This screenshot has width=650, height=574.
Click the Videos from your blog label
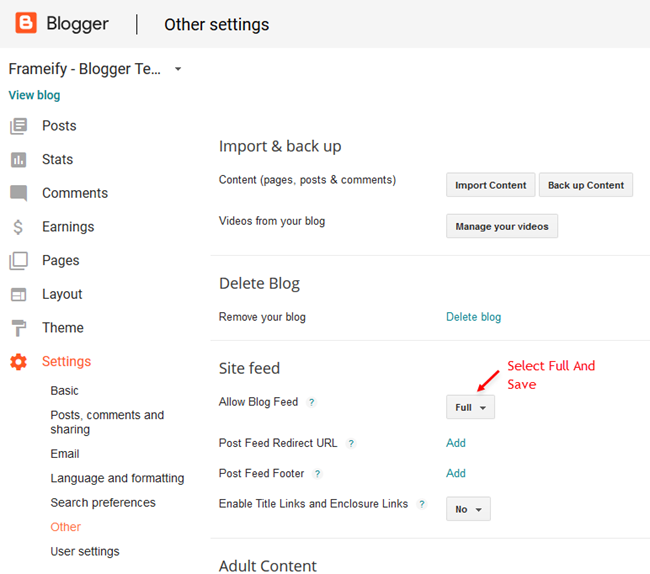tap(272, 221)
